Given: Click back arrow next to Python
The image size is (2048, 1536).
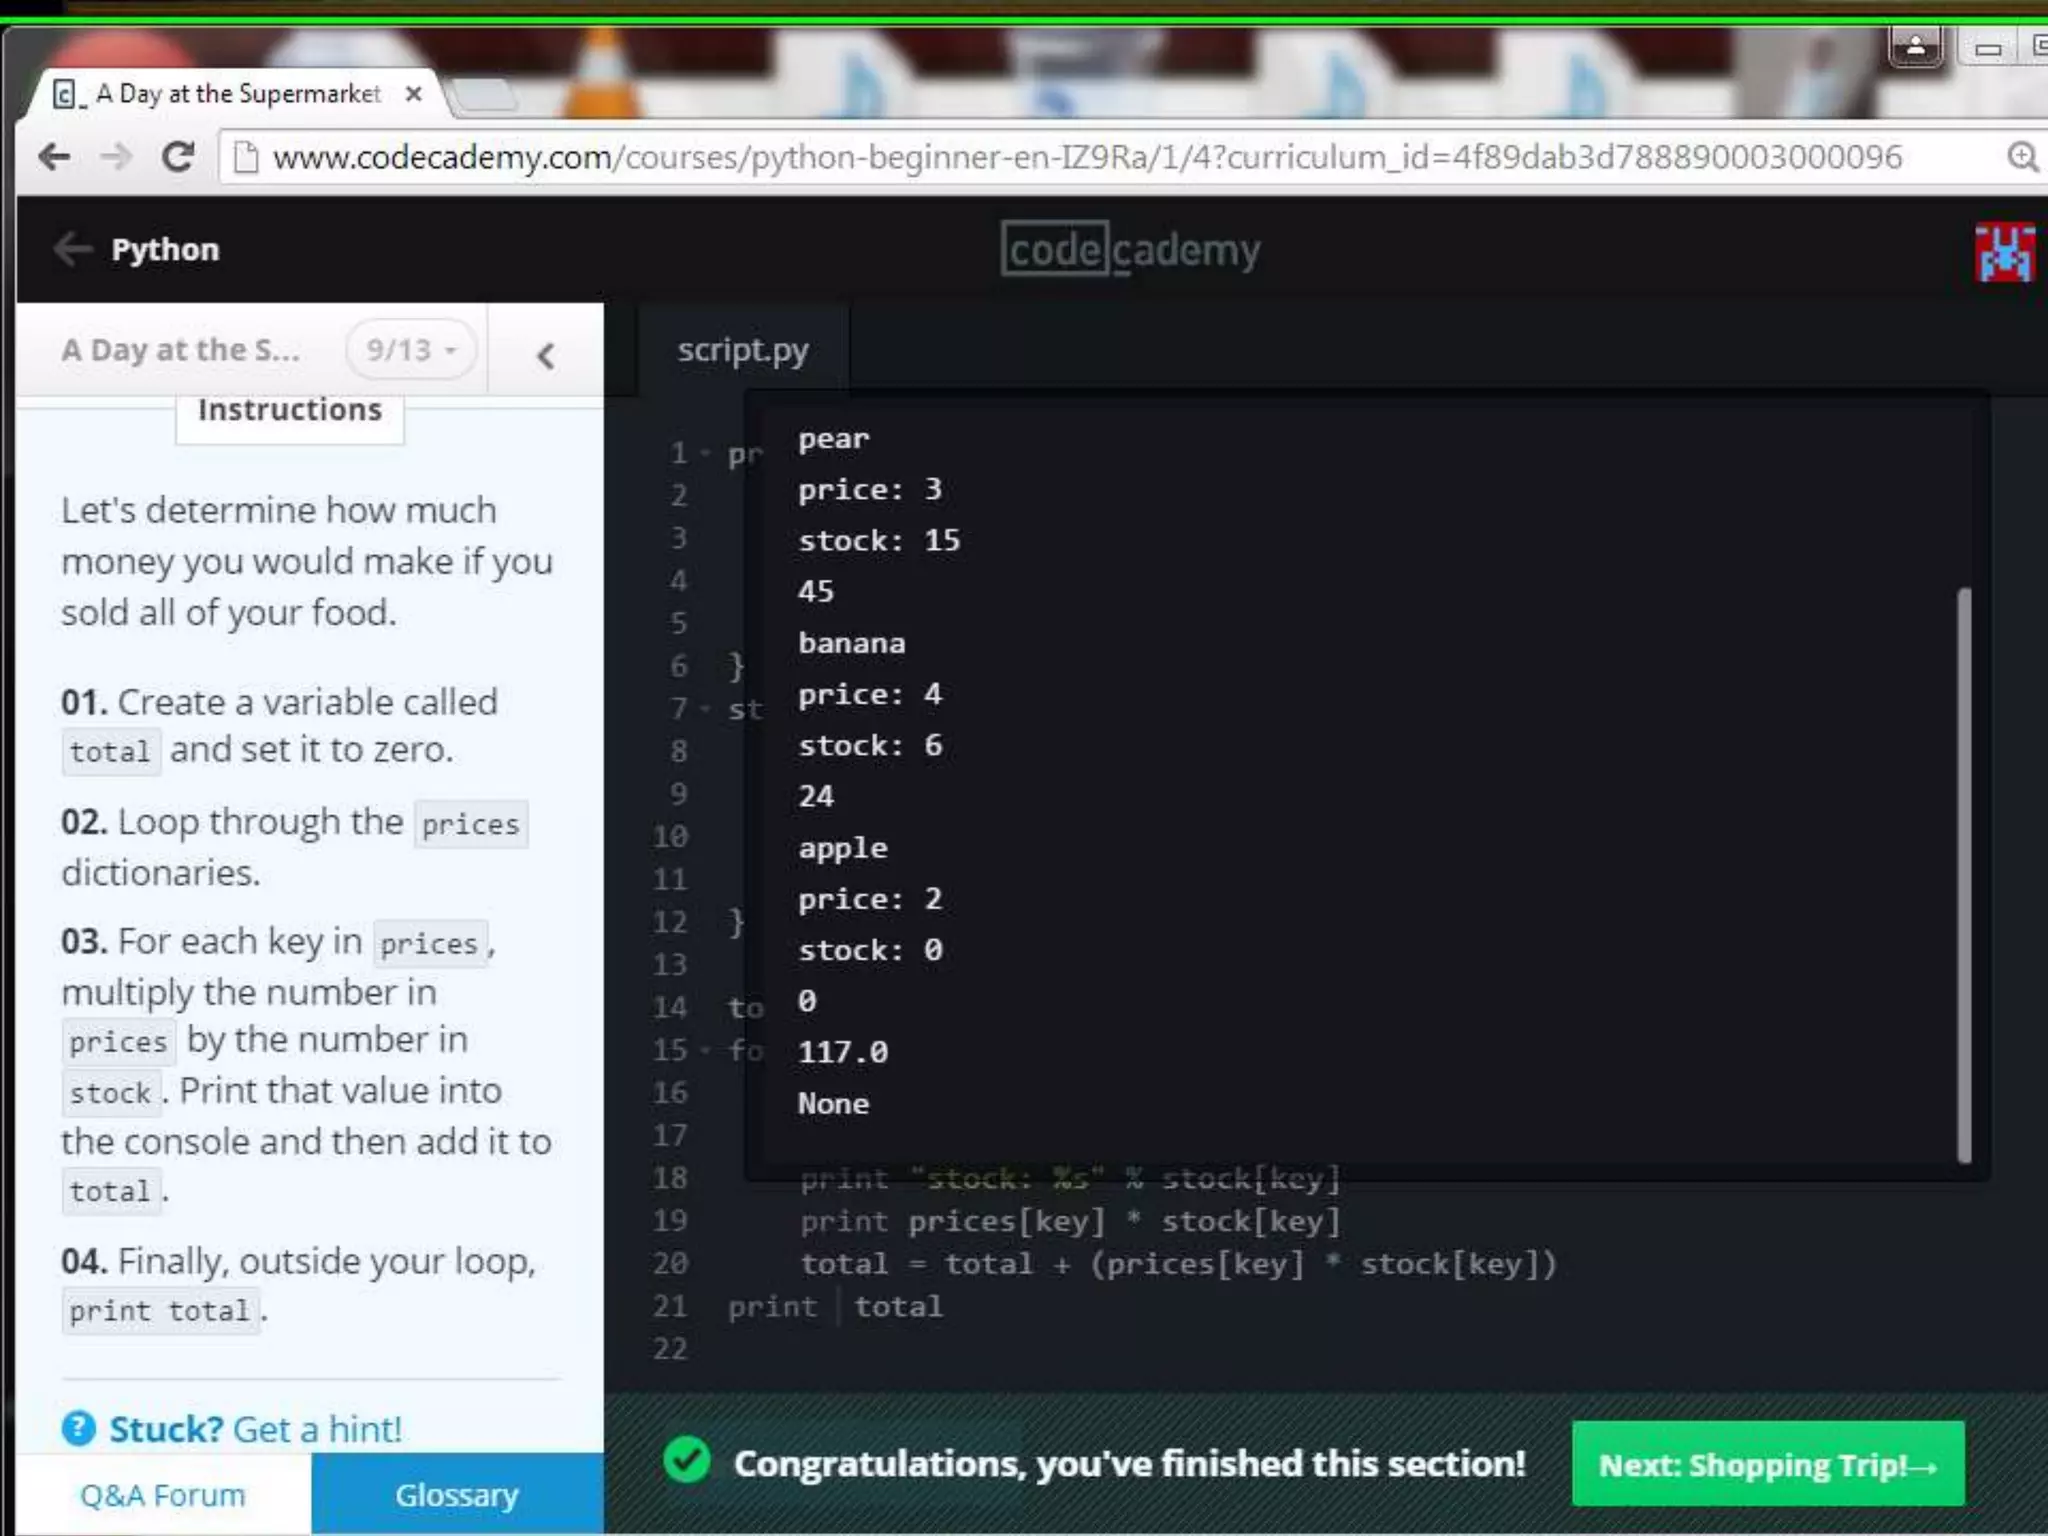Looking at the screenshot, I should pos(73,249).
